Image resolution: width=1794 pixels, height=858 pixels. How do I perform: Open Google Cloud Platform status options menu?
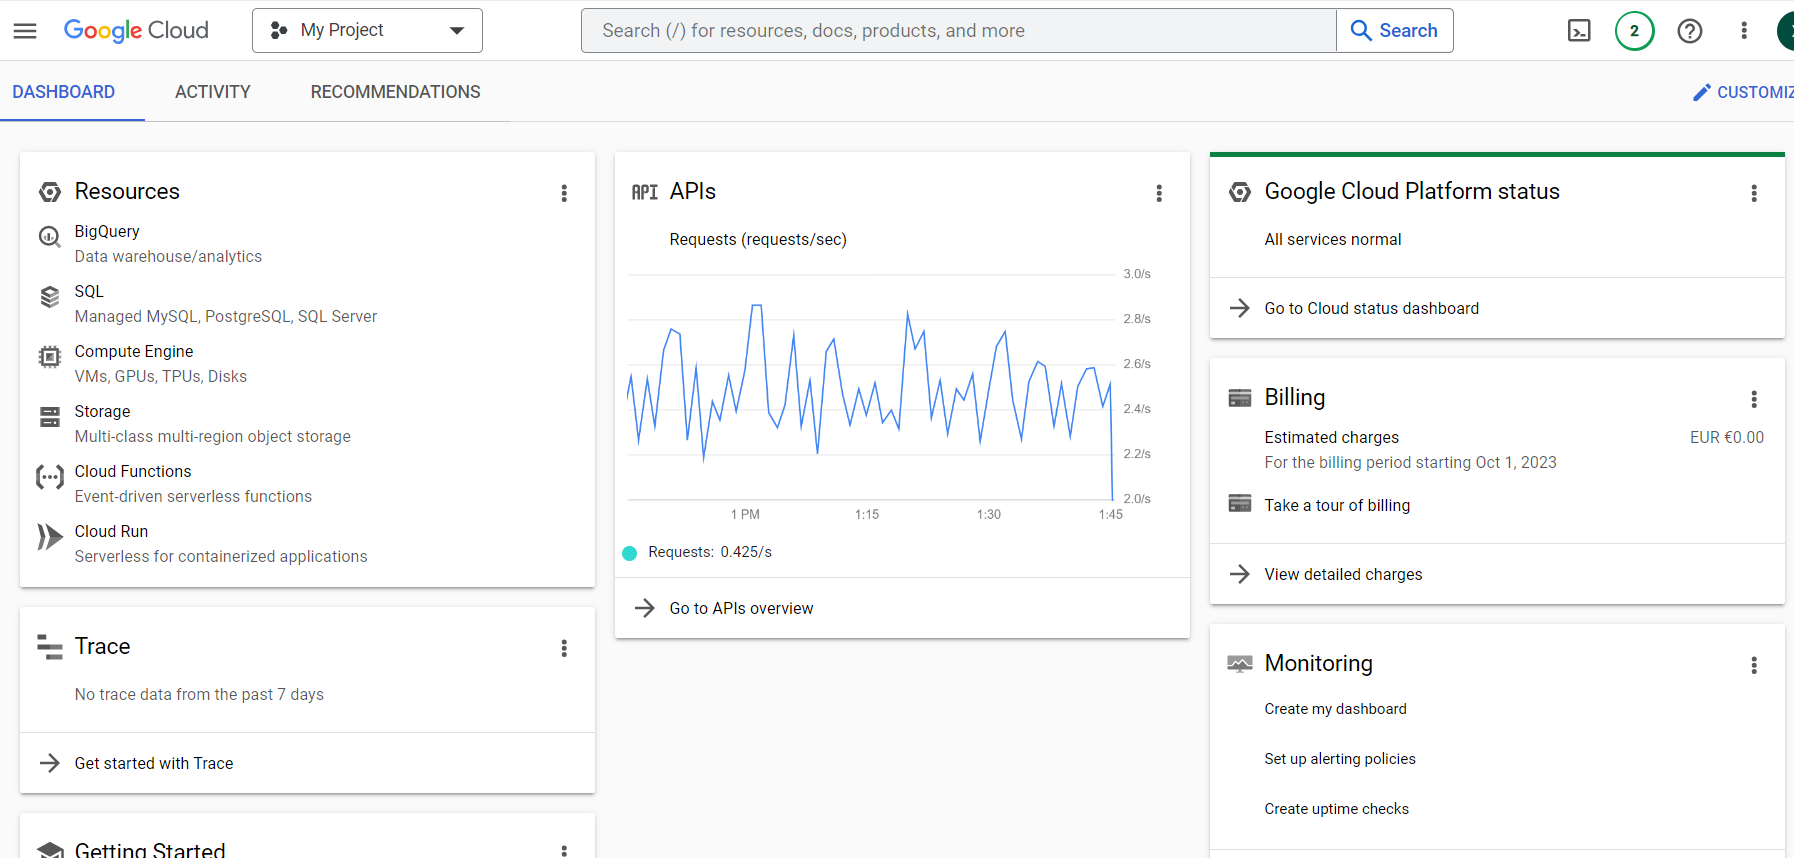(x=1754, y=193)
